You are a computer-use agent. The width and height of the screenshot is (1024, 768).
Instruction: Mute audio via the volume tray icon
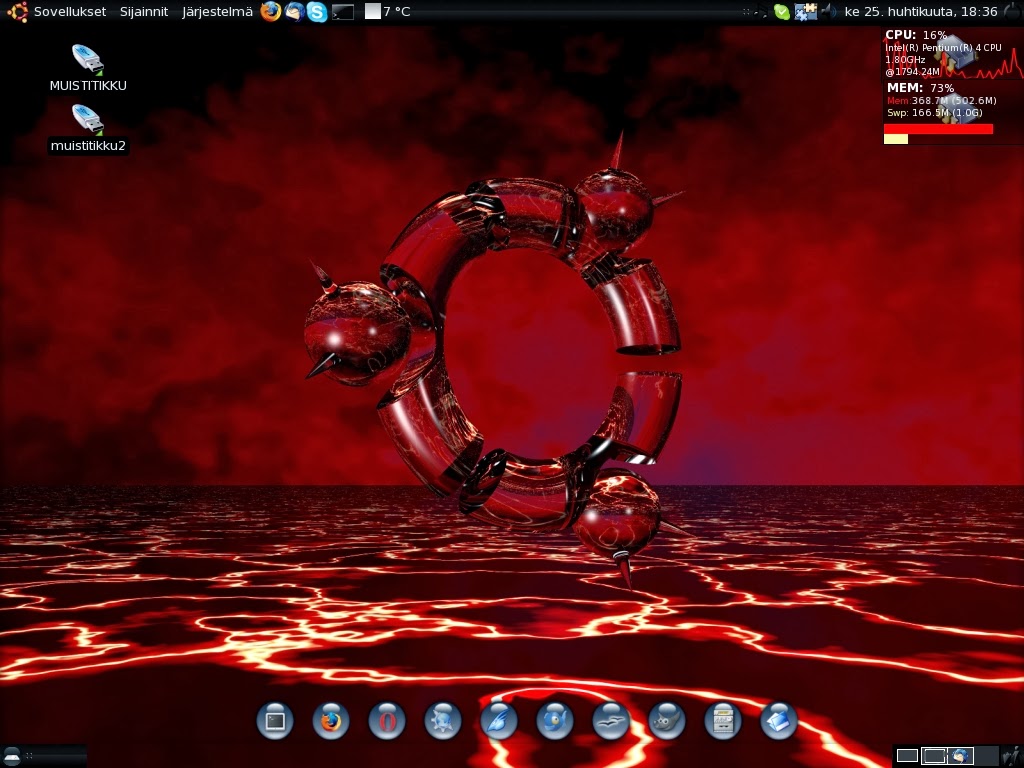pos(827,12)
